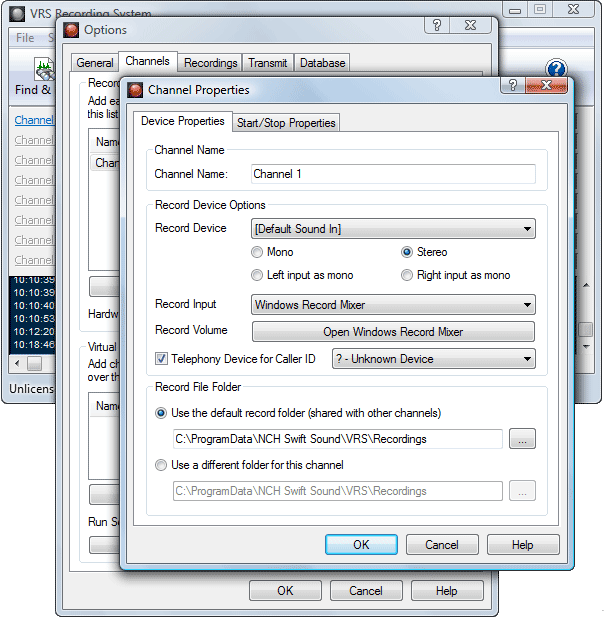Select the Mono radio button
The image size is (604, 618).
pos(257,252)
